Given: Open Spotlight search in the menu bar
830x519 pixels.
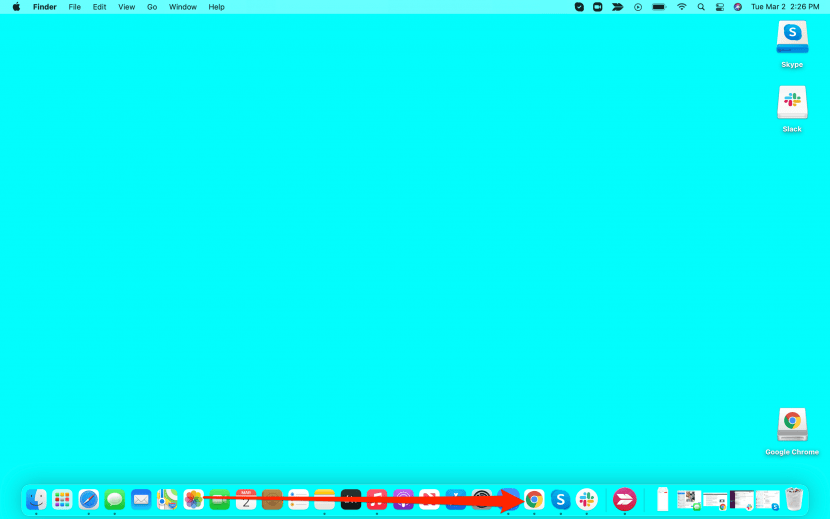Looking at the screenshot, I should tap(701, 7).
